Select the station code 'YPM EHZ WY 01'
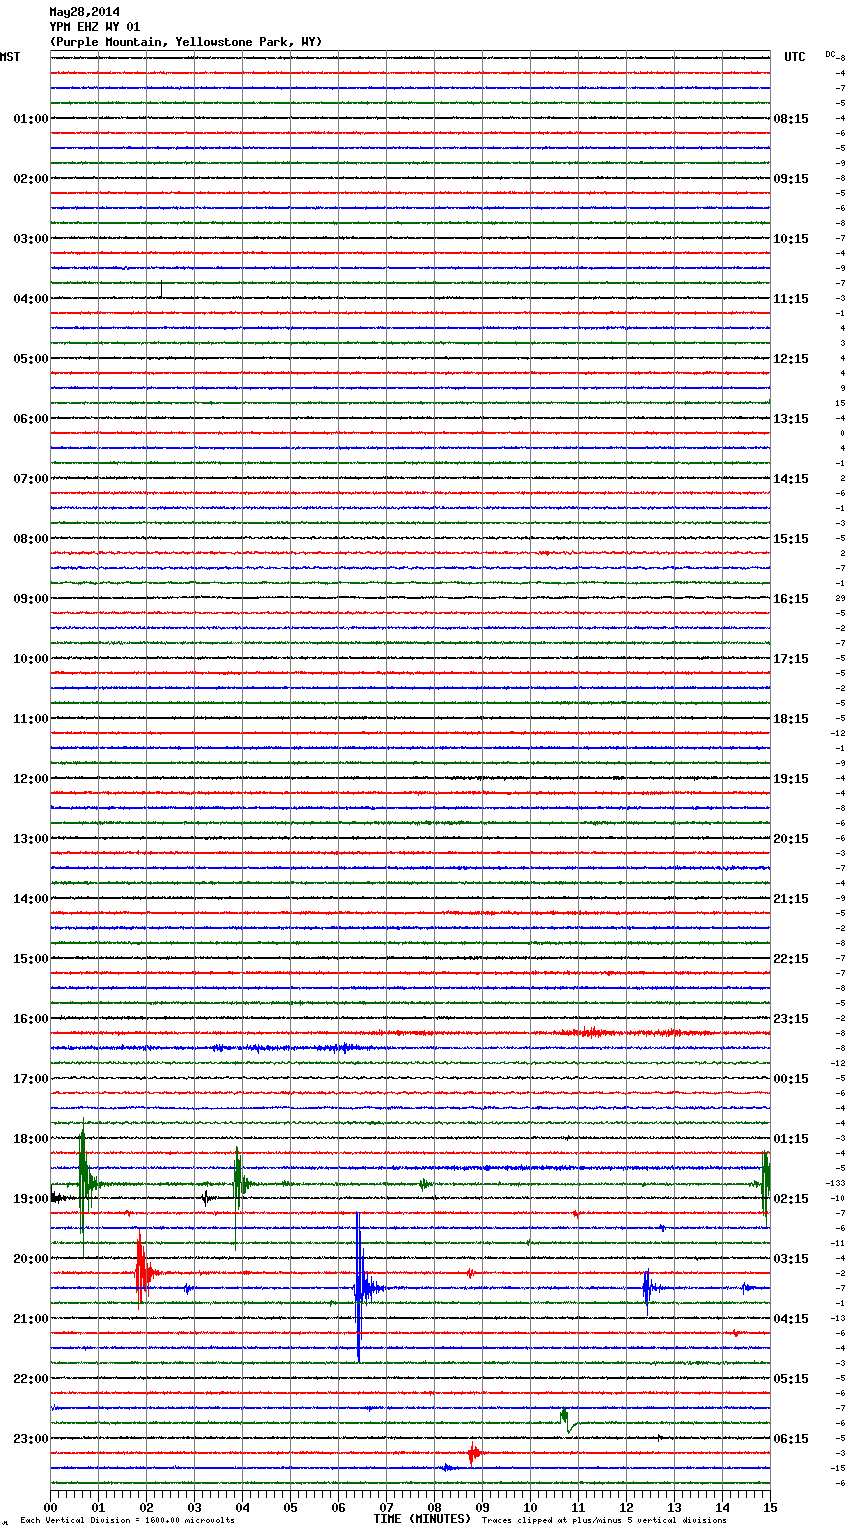 (x=95, y=27)
